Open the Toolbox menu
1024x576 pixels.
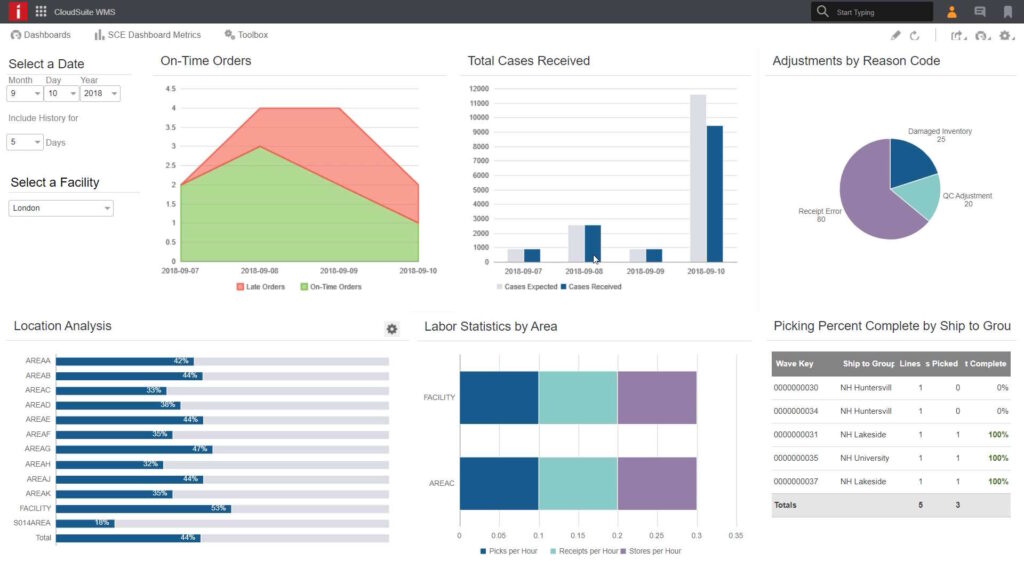point(246,34)
